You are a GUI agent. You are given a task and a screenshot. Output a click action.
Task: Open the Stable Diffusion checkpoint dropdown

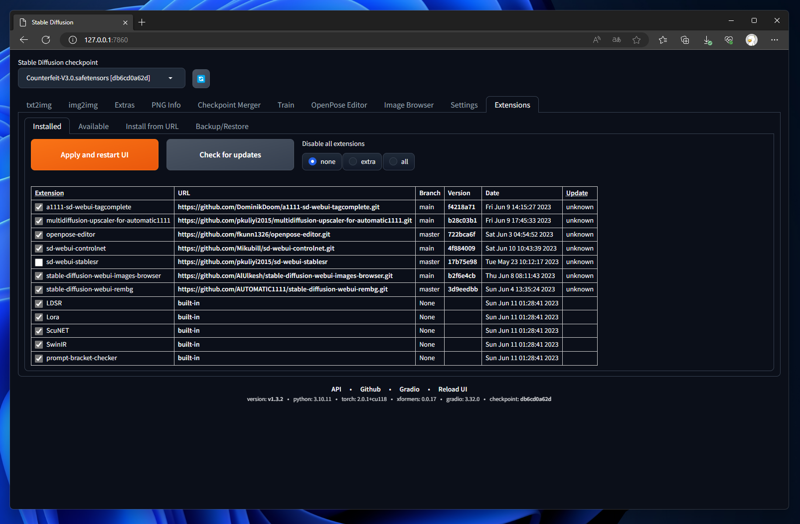click(102, 78)
